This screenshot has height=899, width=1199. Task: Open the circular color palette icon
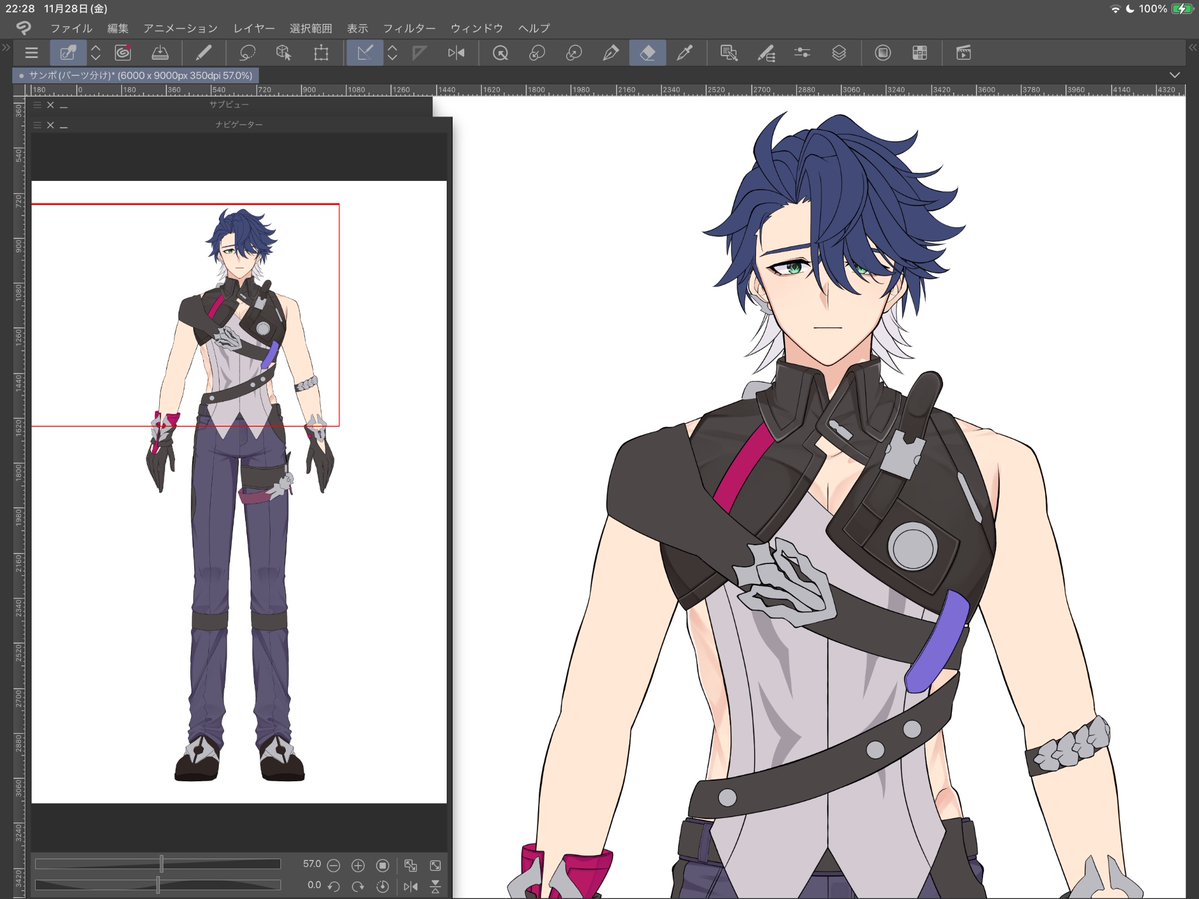click(x=882, y=53)
